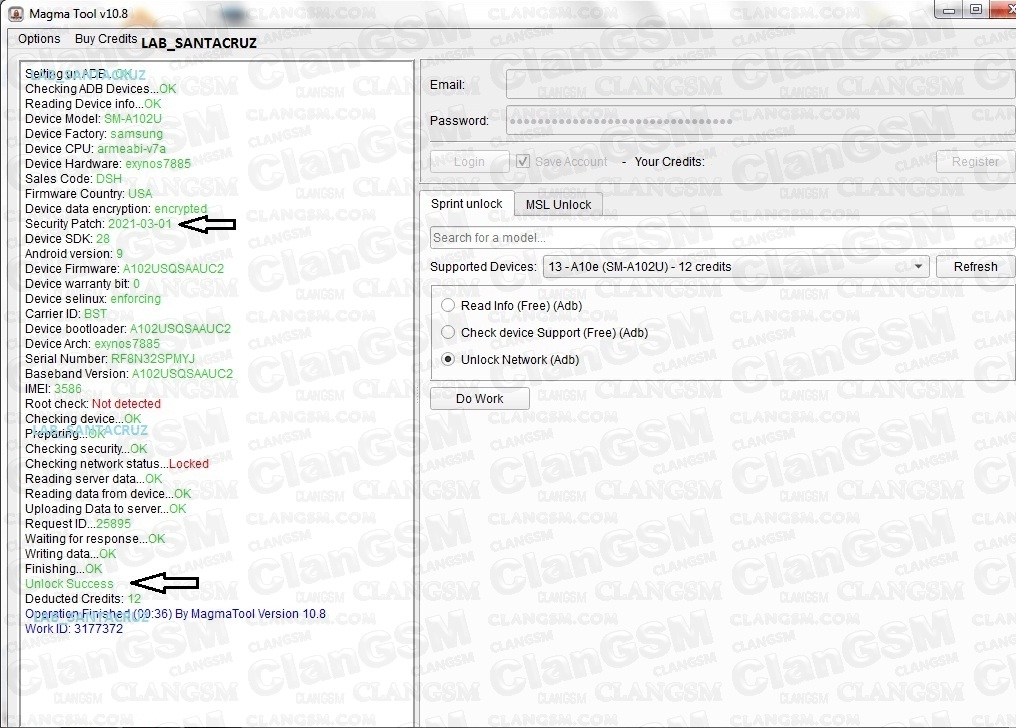This screenshot has height=728, width=1016.
Task: Maximize the Magma Tool window
Action: [976, 10]
